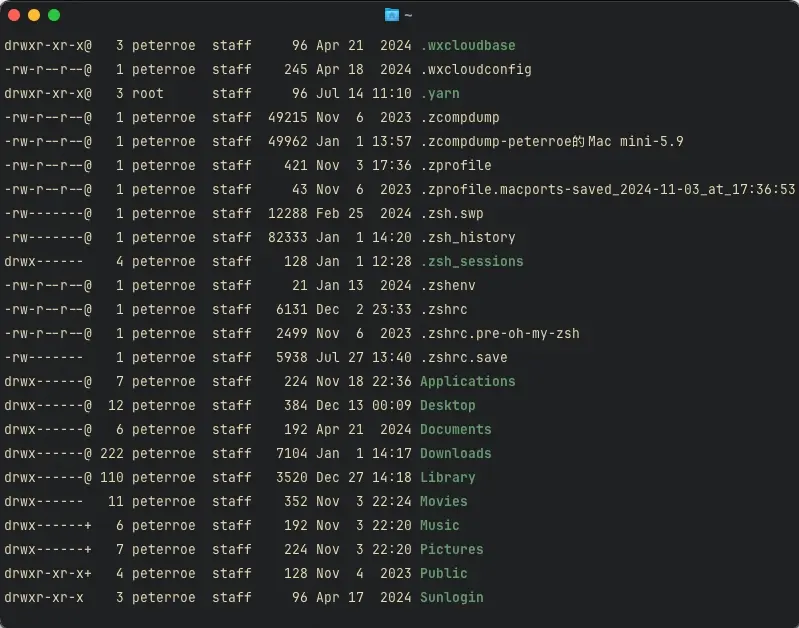Click the home folder icon in title bar
This screenshot has width=799, height=628.
click(392, 15)
